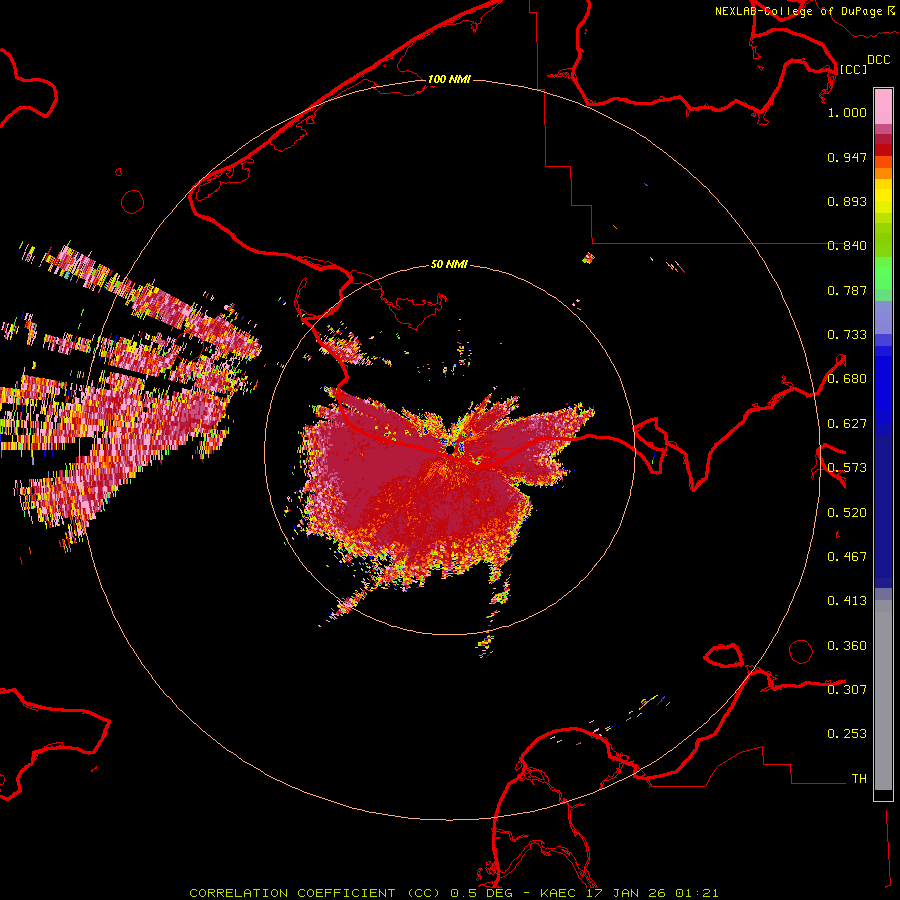Click the "0.307" color scale value
900x900 pixels.
pyautogui.click(x=847, y=690)
